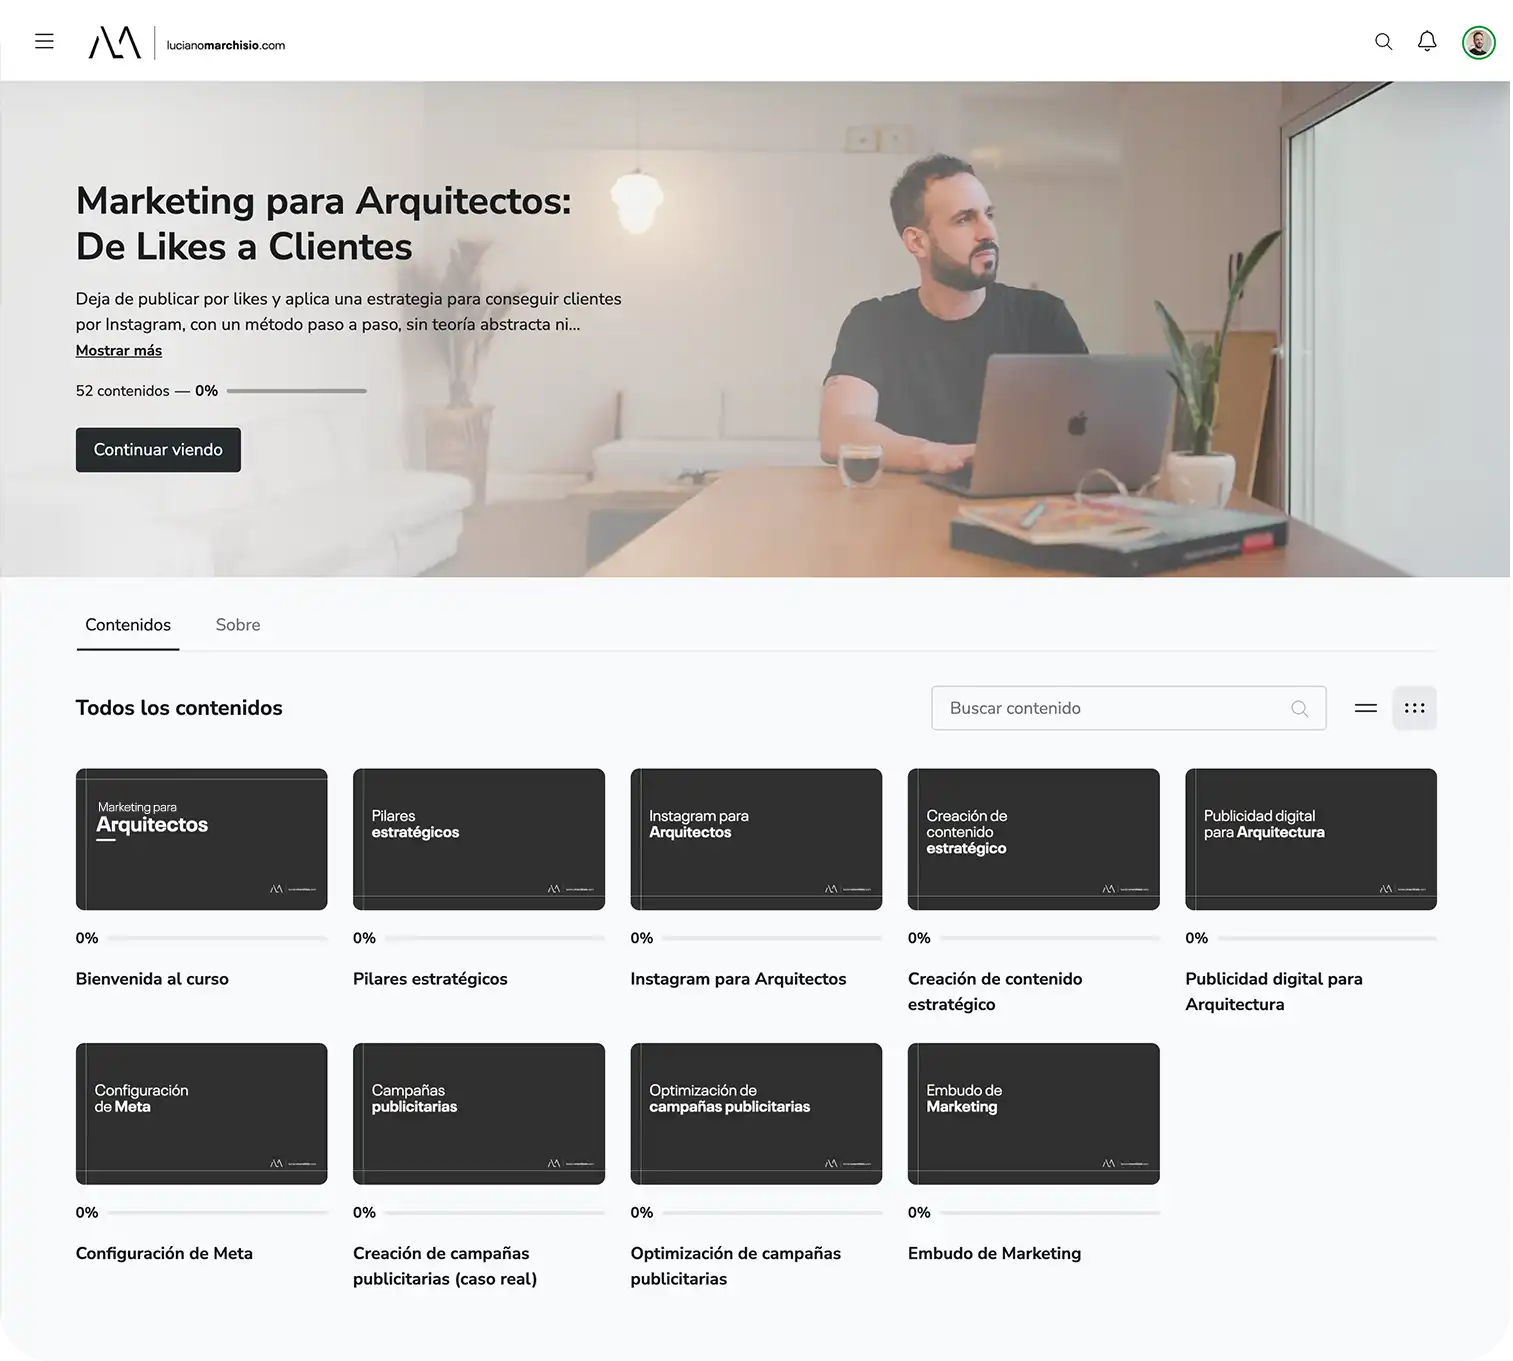Open the user profile avatar

click(x=1478, y=43)
